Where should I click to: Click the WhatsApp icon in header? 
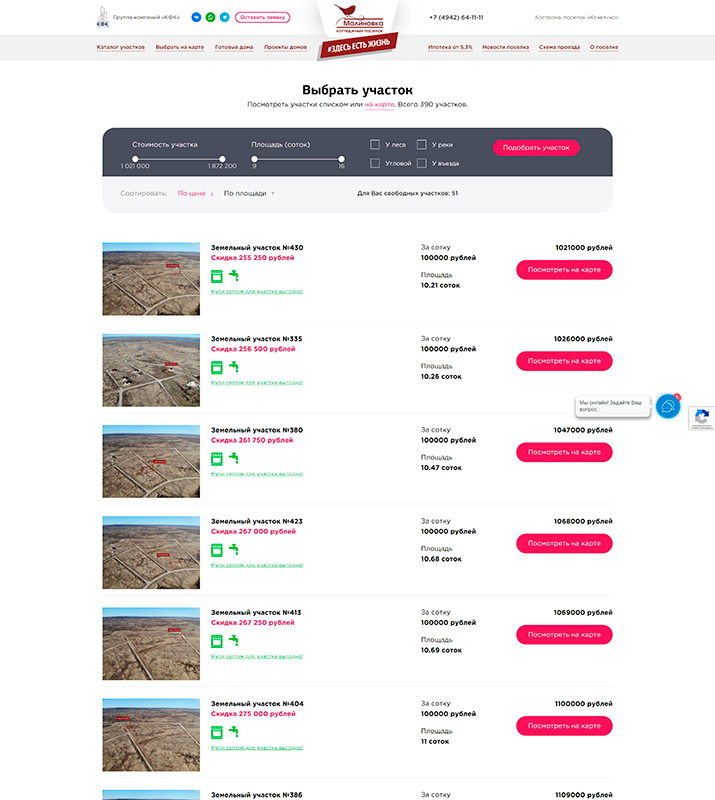[x=210, y=17]
